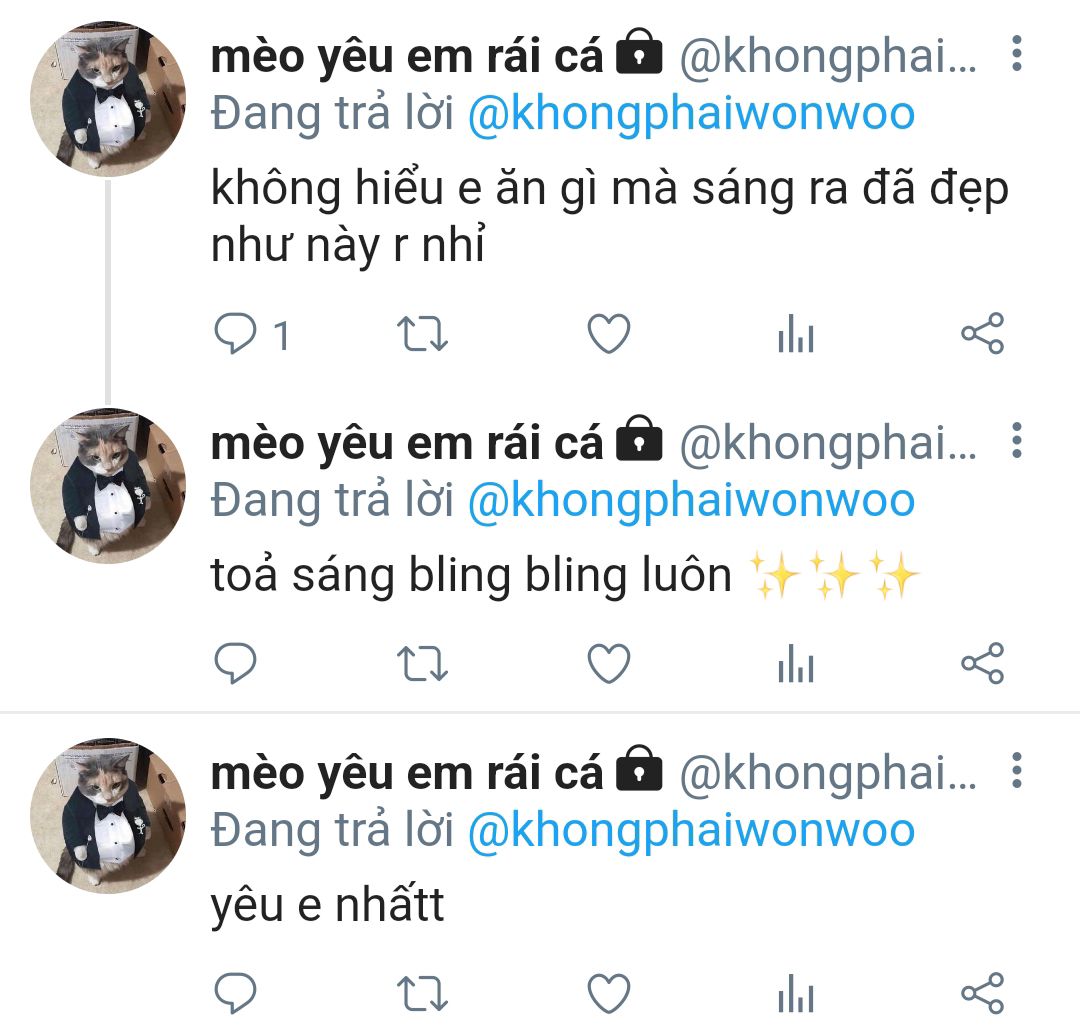Like the 'yêu e nhấtt' tweet

pyautogui.click(x=609, y=994)
